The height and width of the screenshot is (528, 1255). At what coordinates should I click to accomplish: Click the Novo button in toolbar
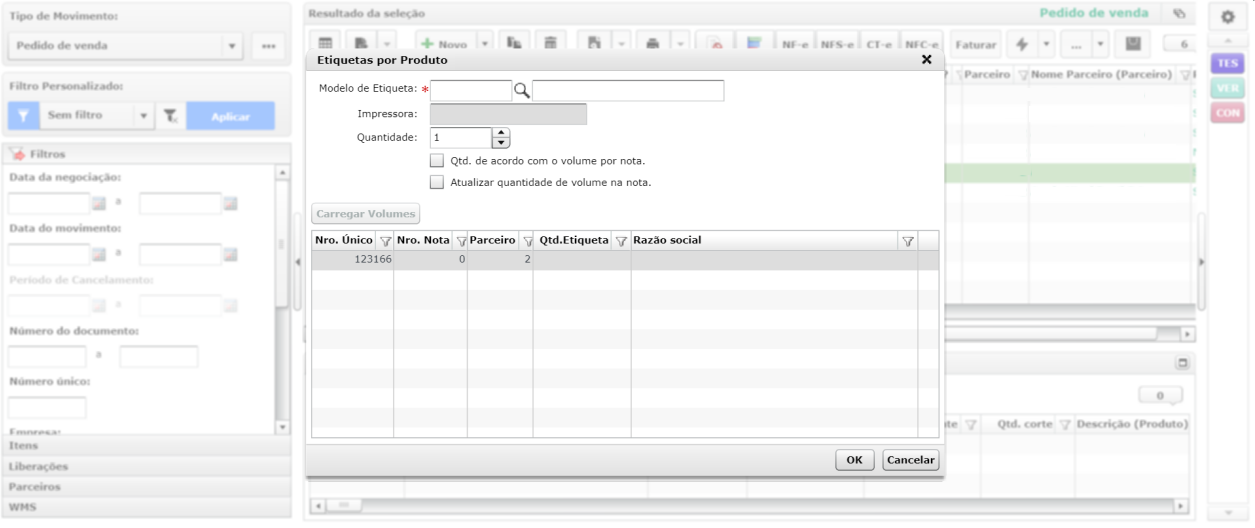click(445, 44)
